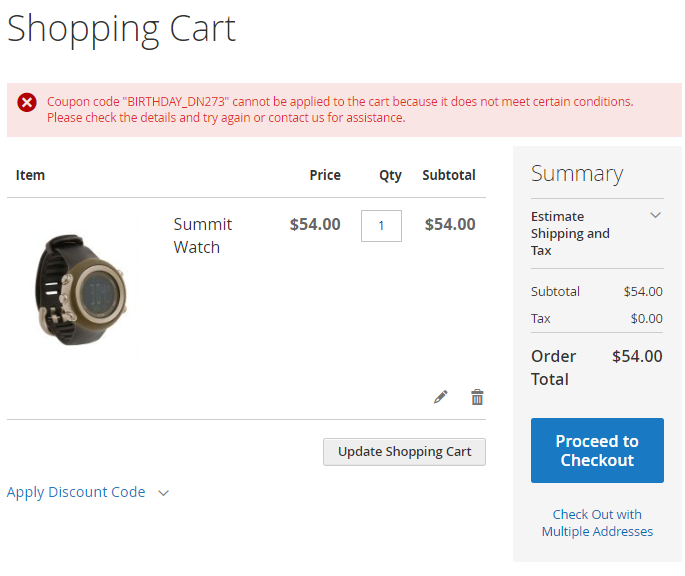Viewport: 685px width, 576px height.
Task: Expand the Estimate Shipping and Tax chevron
Action: point(655,215)
